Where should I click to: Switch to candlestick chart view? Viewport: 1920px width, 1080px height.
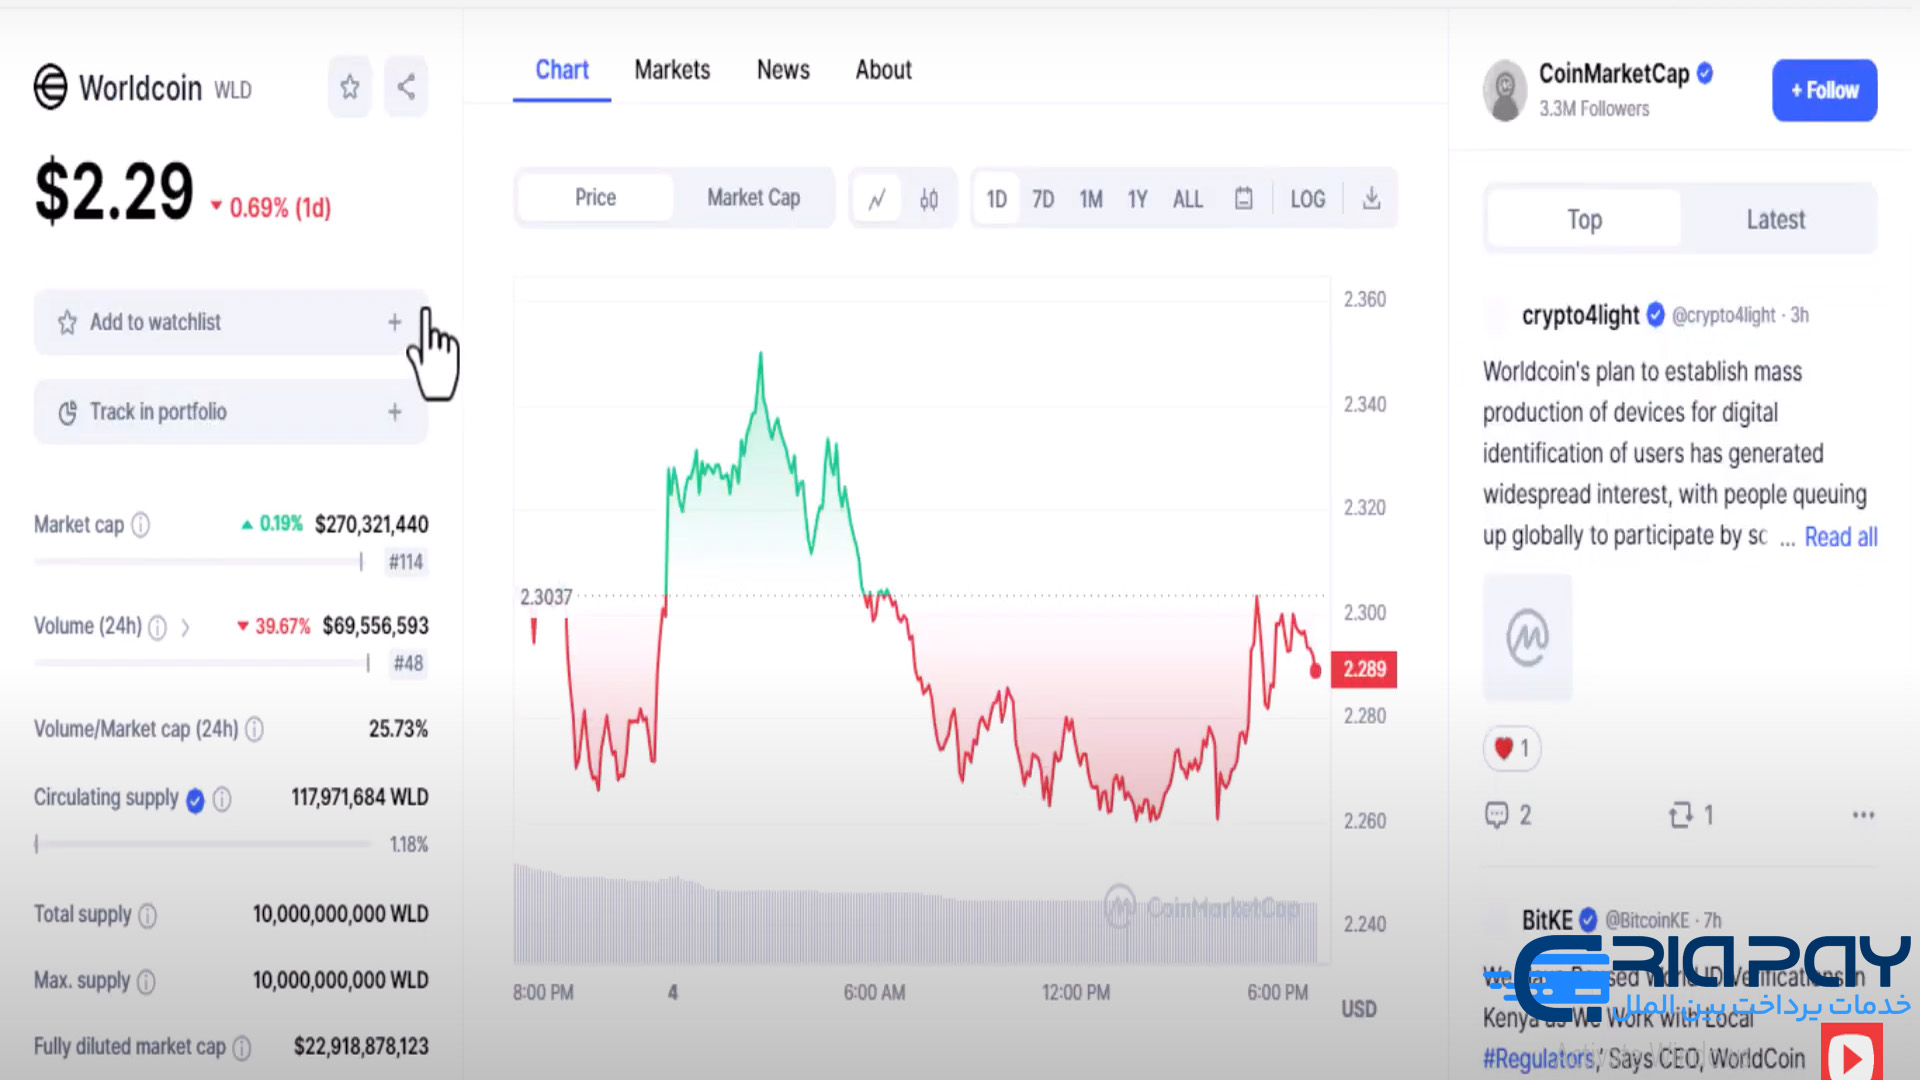[x=929, y=199]
